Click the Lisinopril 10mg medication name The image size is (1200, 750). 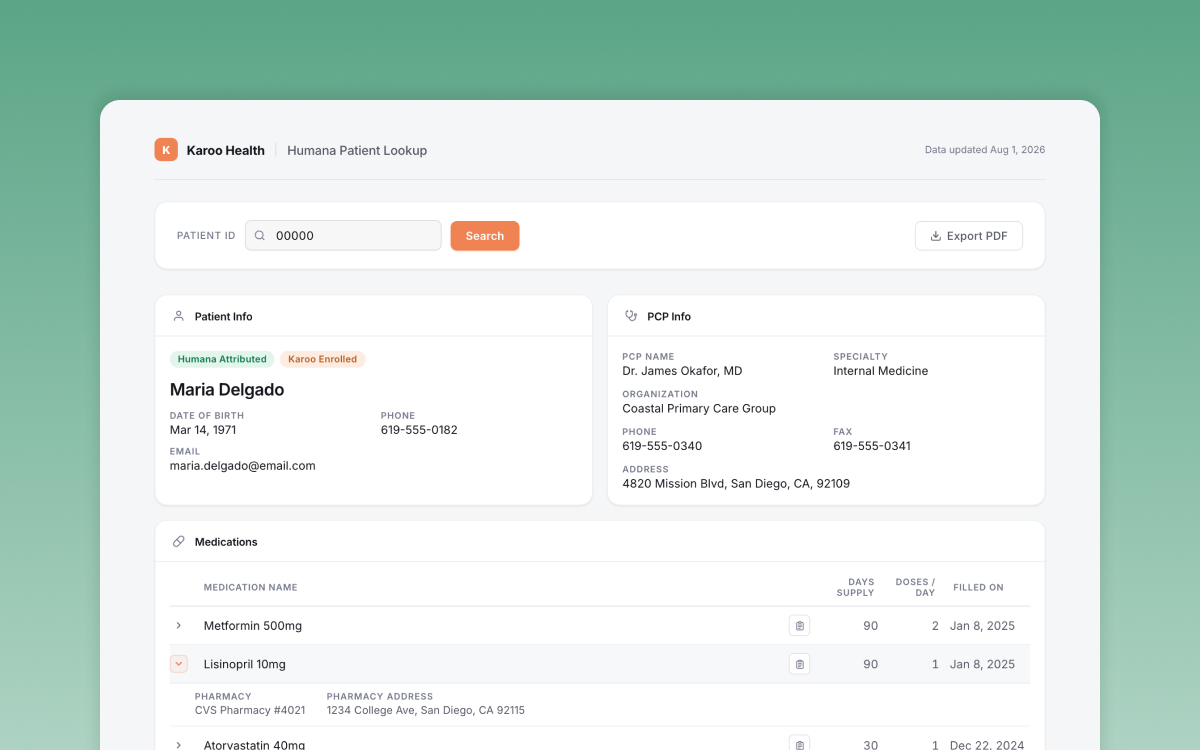point(245,664)
